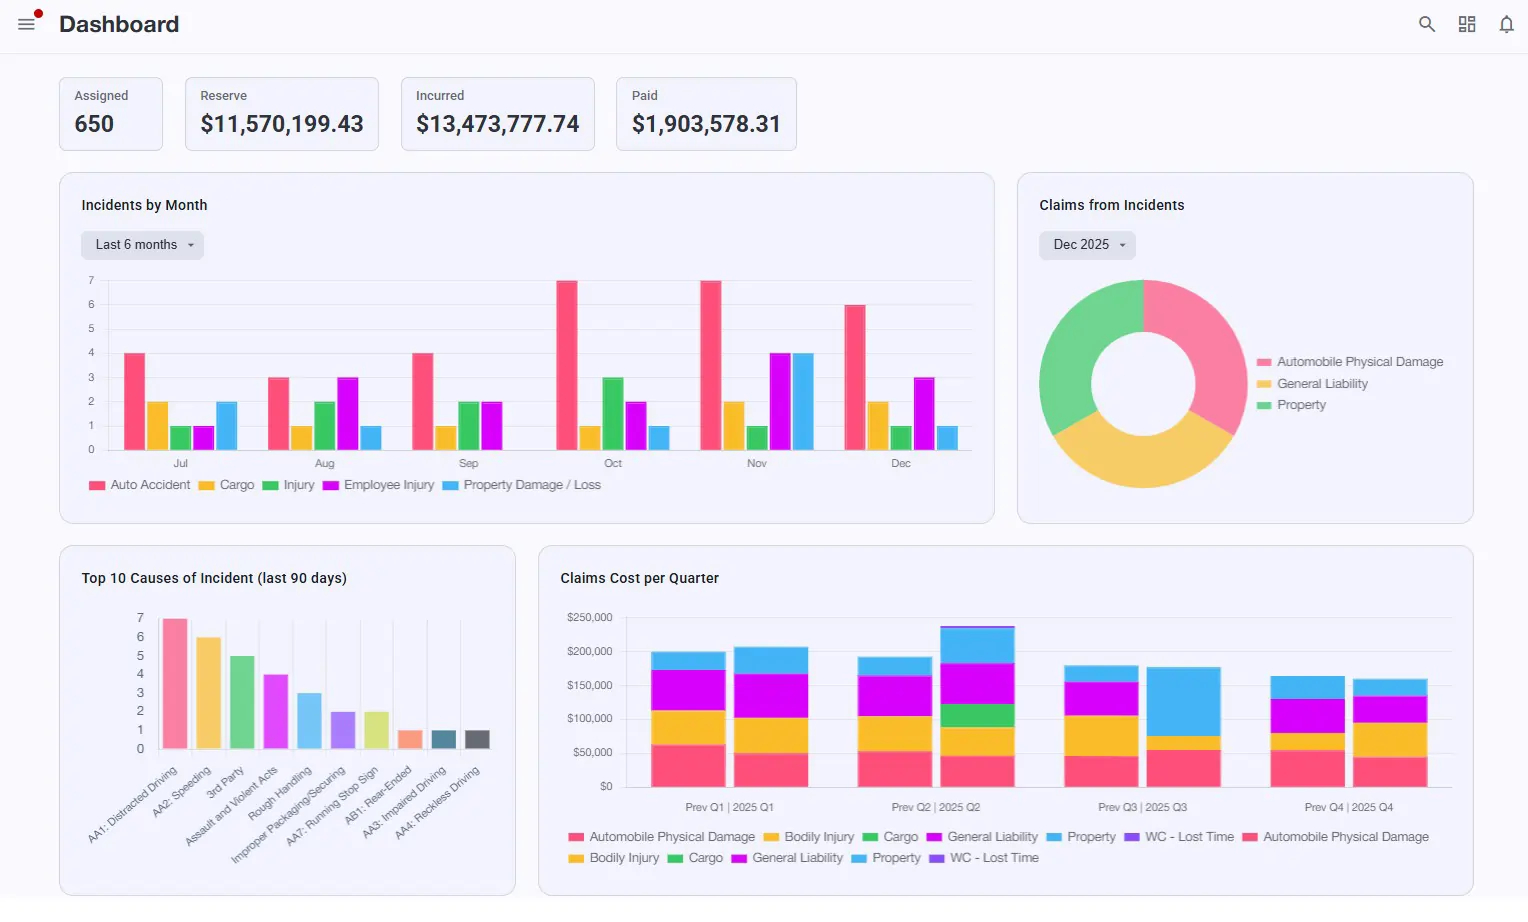Select the 2025 Q3 Property blue segment
Viewport: 1528px width, 922px height.
pos(1184,701)
